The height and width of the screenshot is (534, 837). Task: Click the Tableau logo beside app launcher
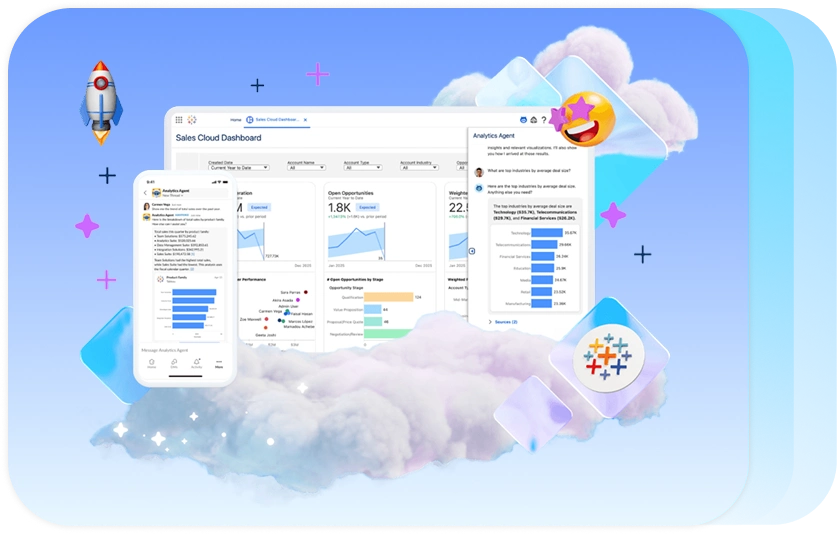[x=193, y=120]
